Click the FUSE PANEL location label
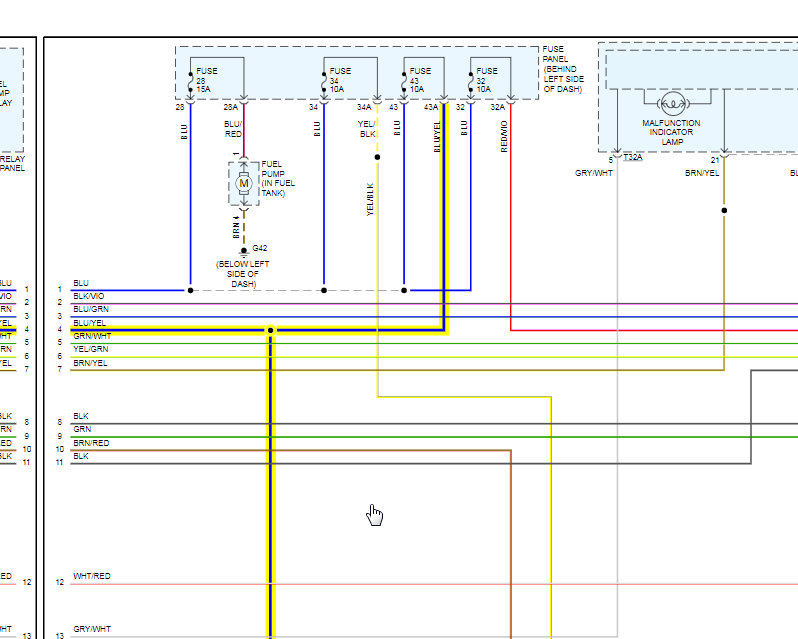Image resolution: width=798 pixels, height=639 pixels. click(563, 69)
